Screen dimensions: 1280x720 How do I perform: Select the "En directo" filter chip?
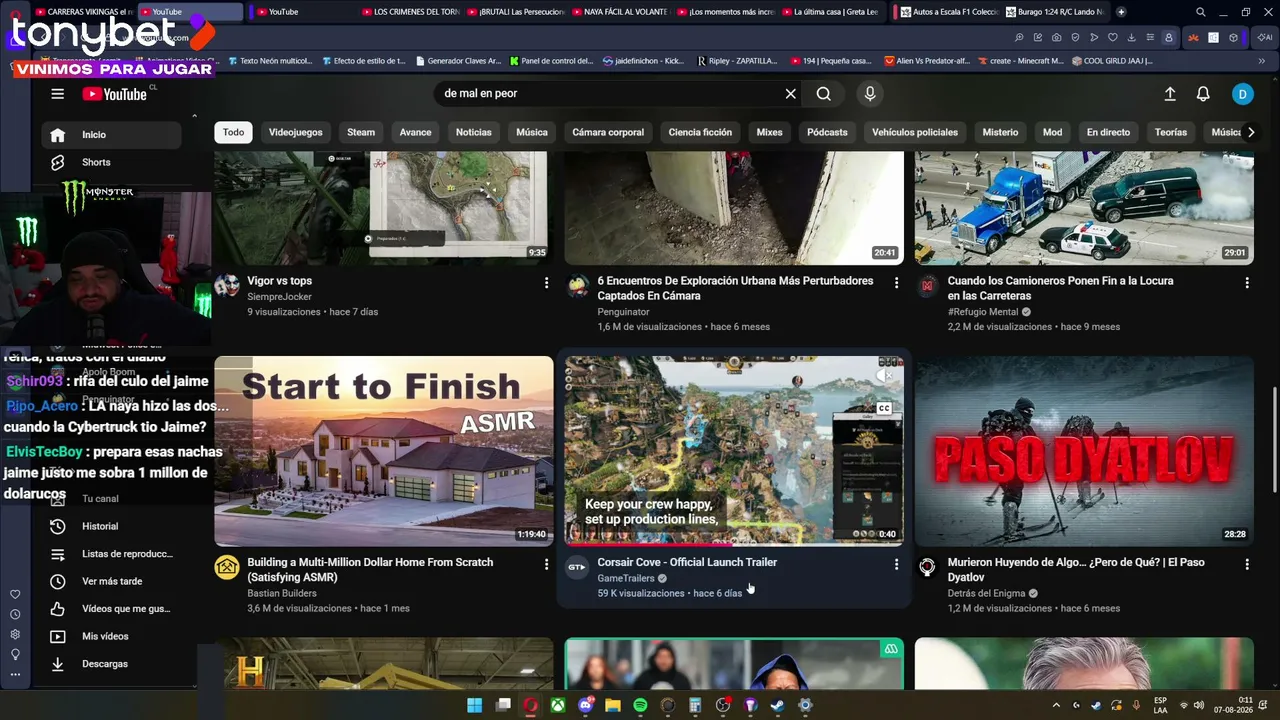point(1108,132)
